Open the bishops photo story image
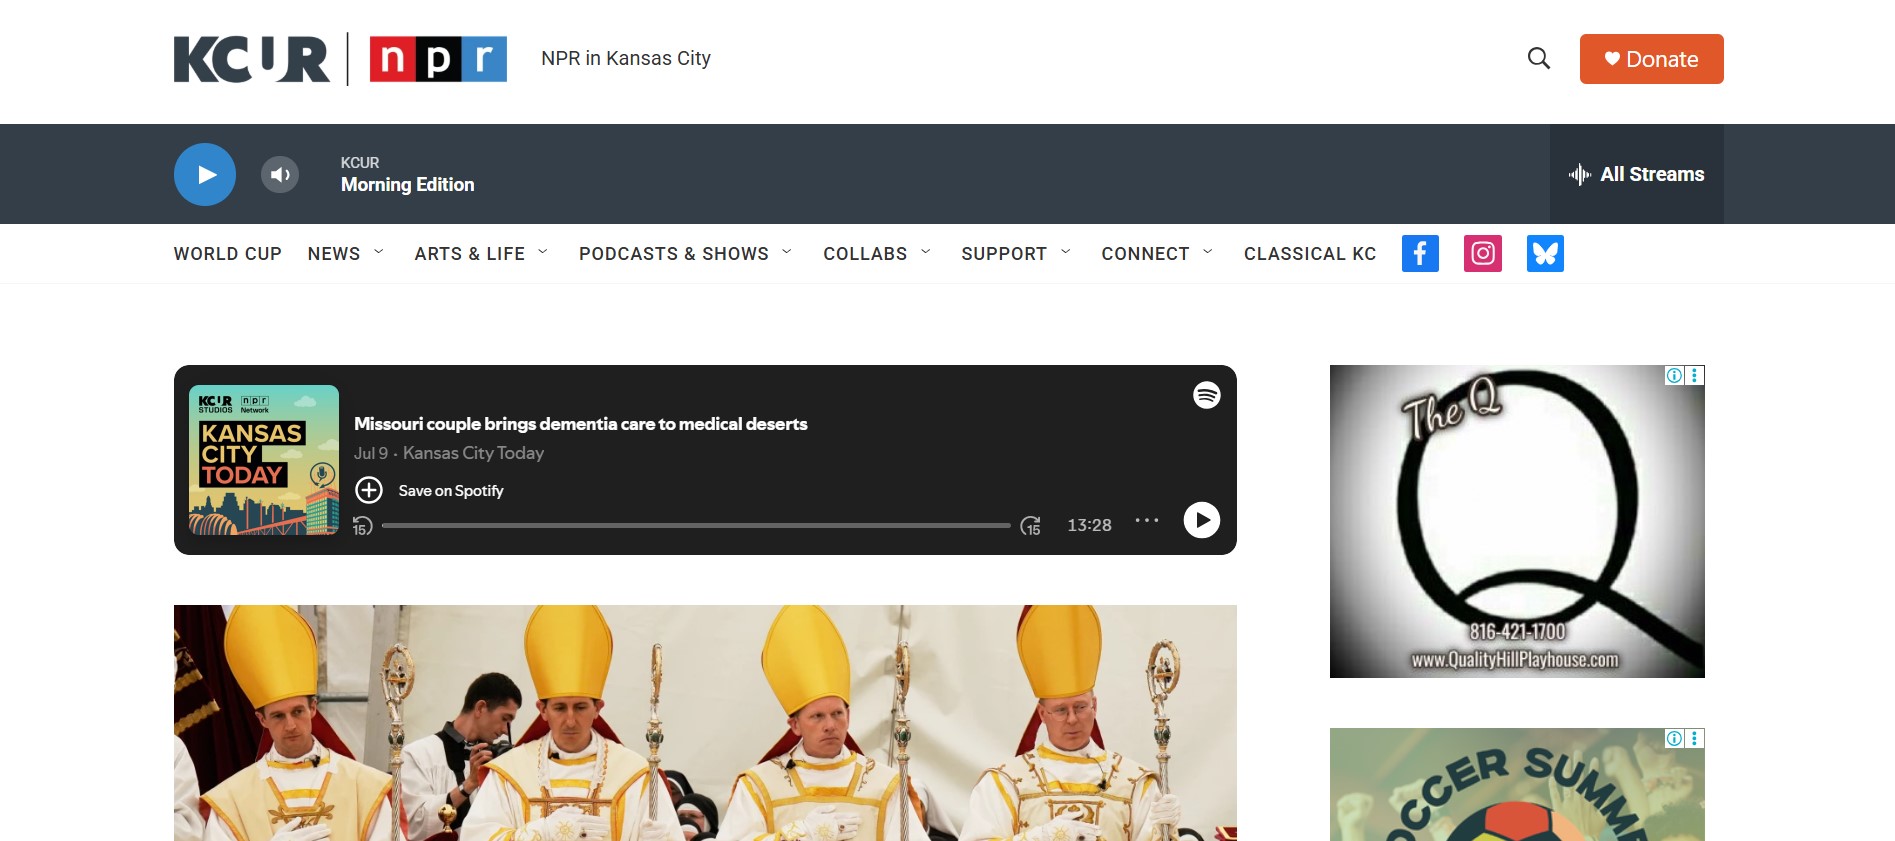 [x=705, y=723]
